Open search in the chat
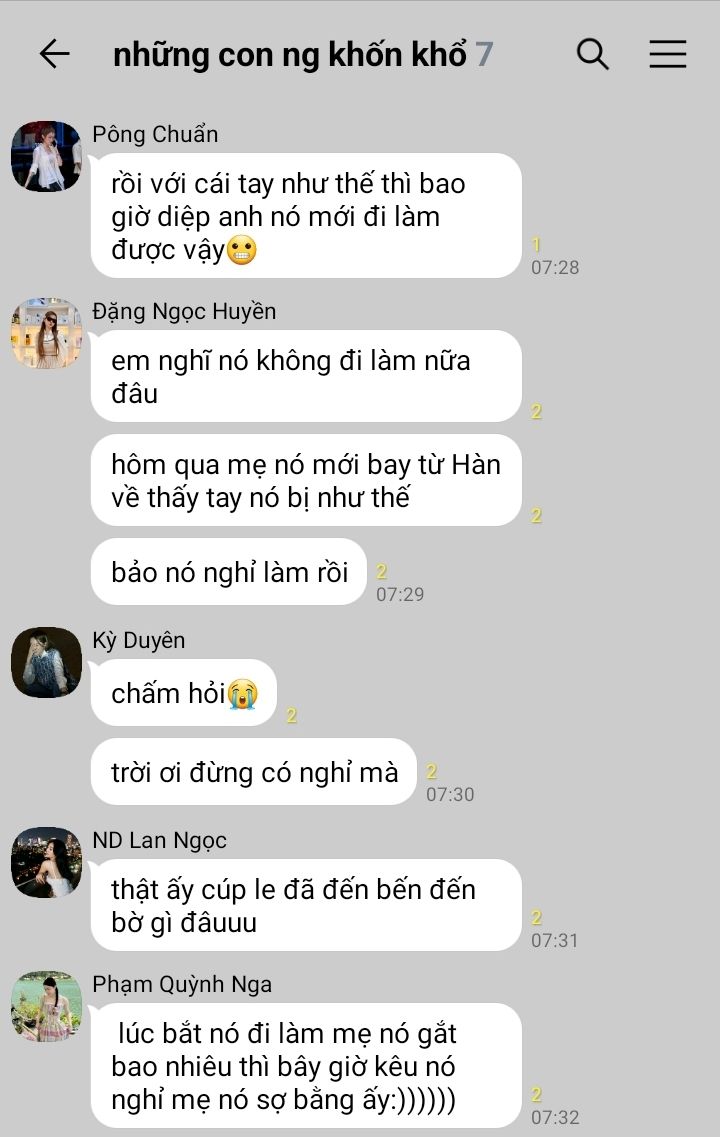 (592, 54)
